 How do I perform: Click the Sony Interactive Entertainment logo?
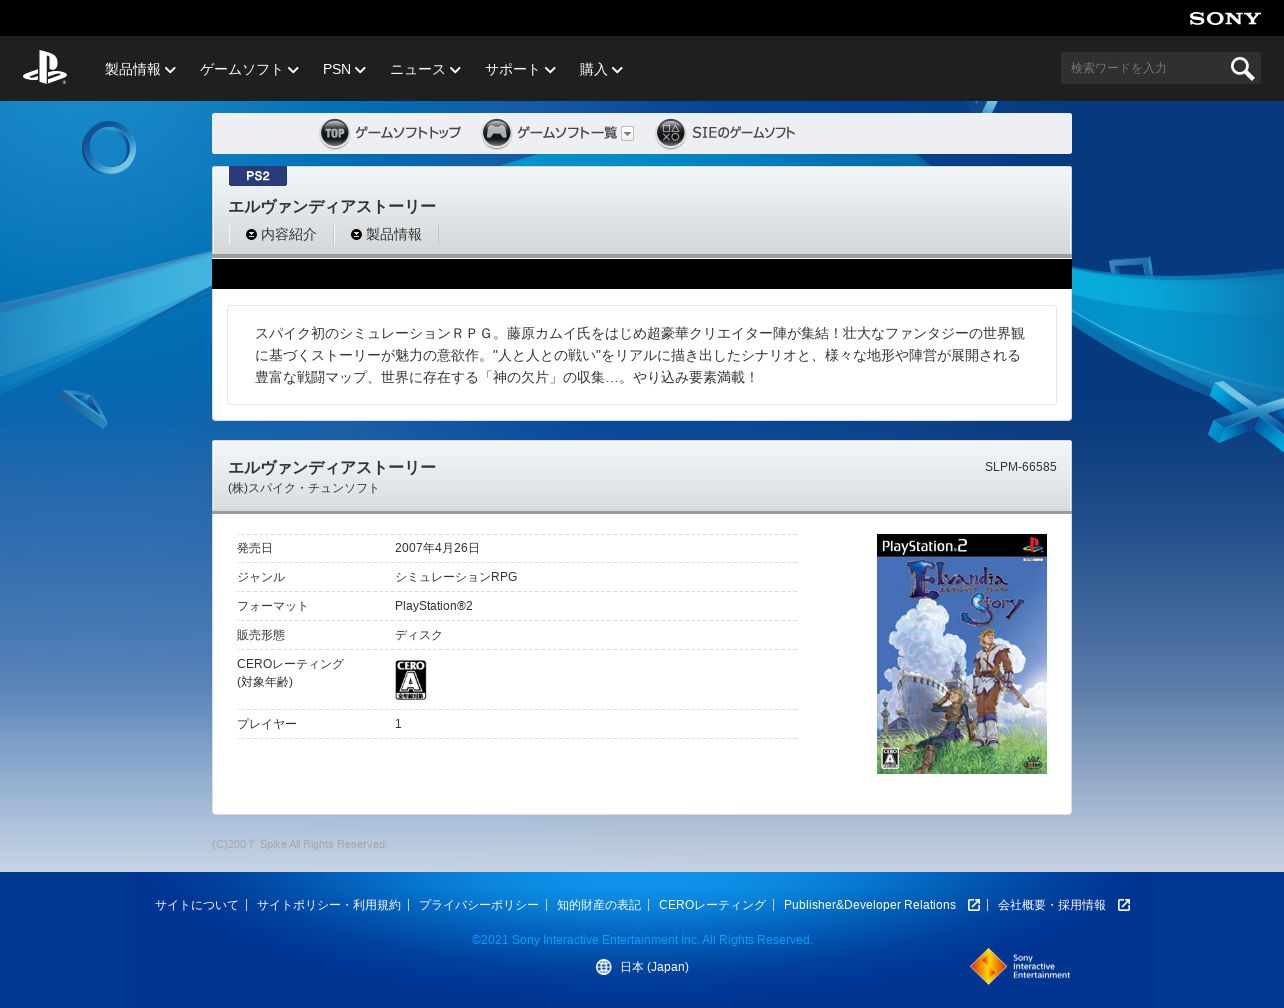pyautogui.click(x=1020, y=966)
